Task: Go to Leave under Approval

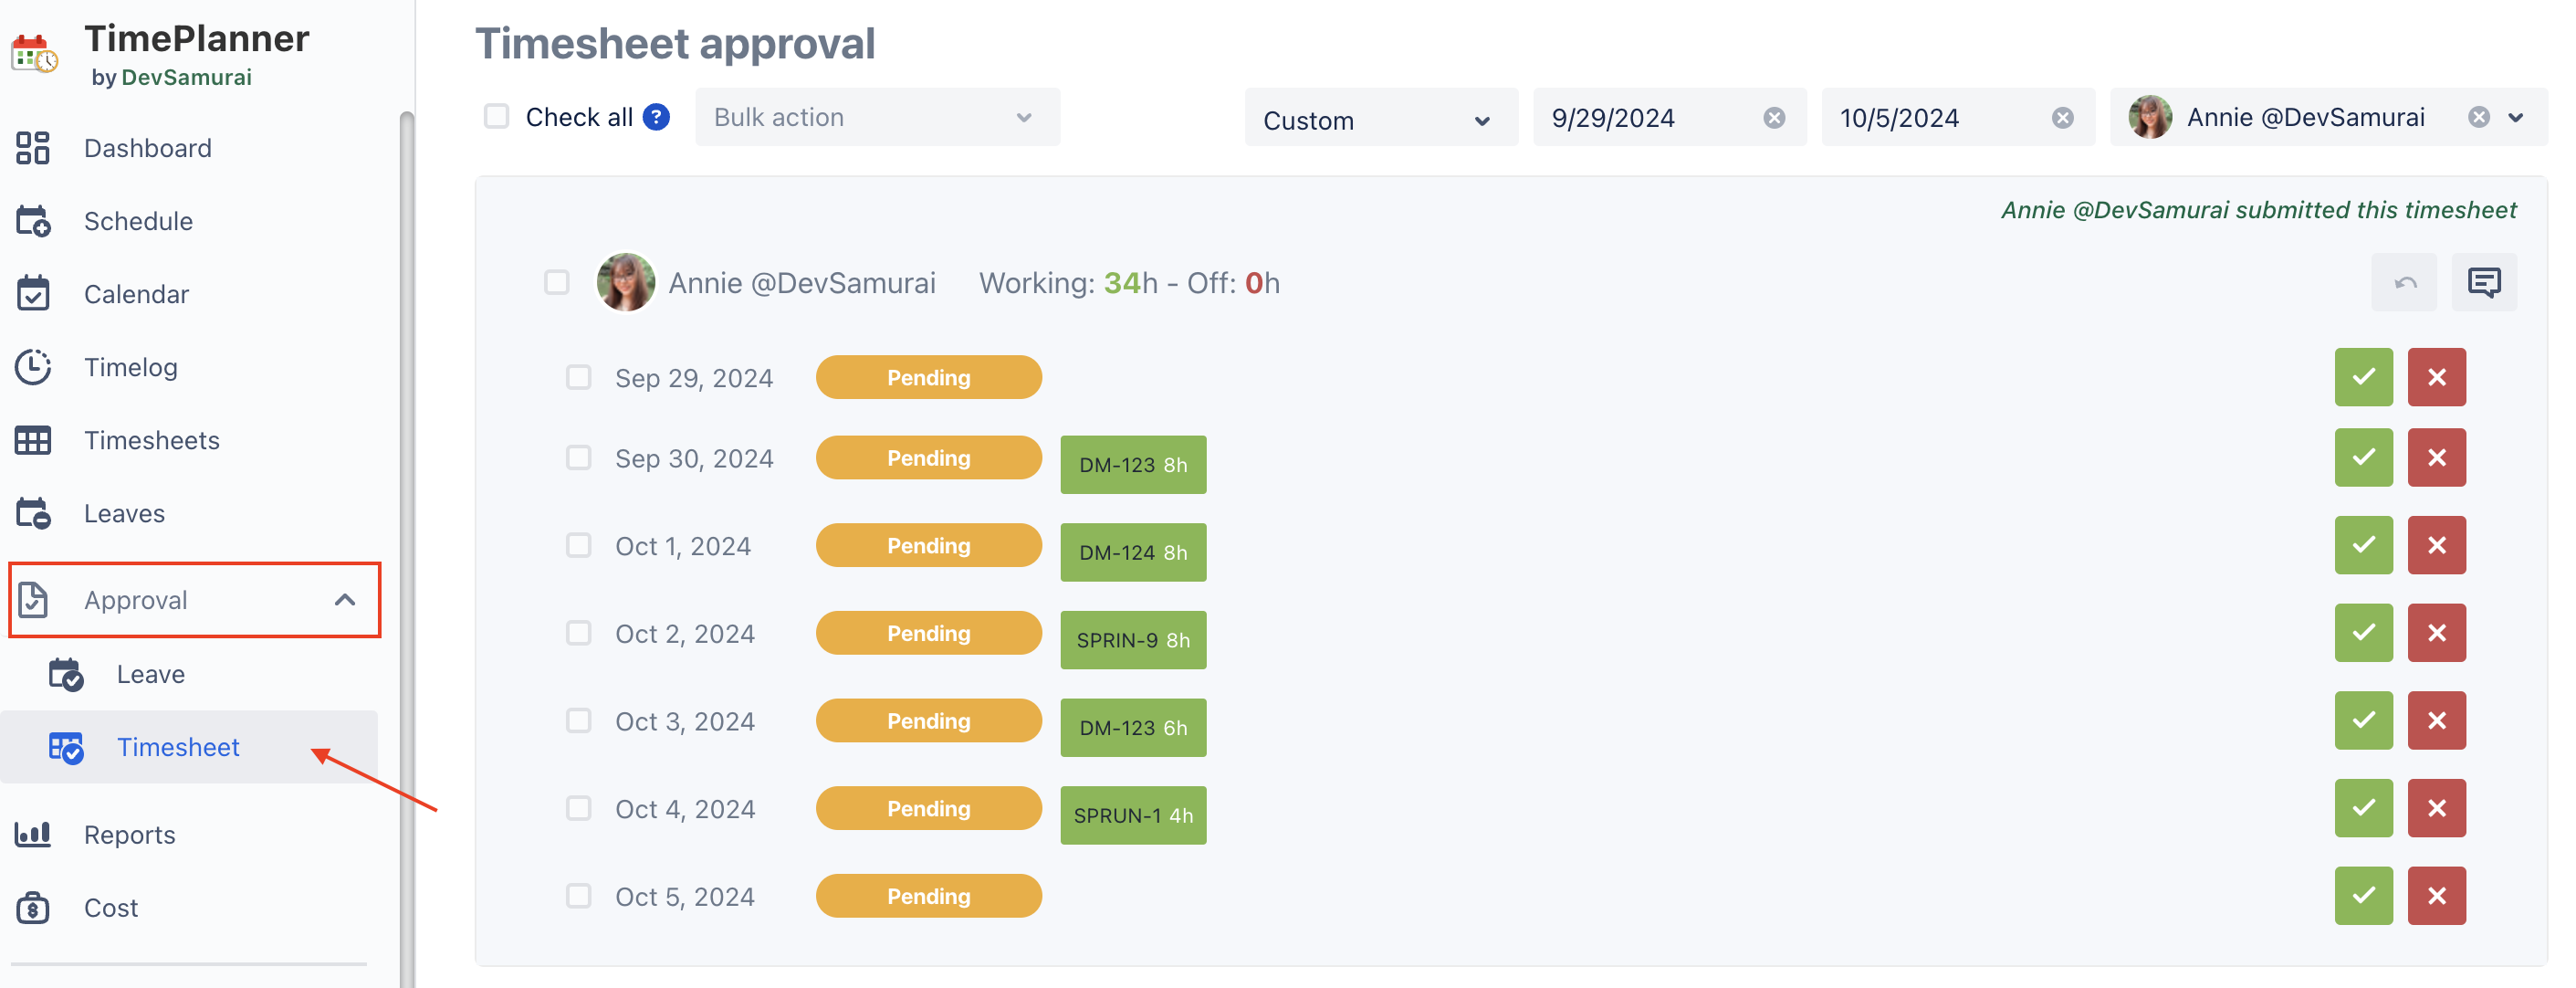Action: (x=150, y=674)
